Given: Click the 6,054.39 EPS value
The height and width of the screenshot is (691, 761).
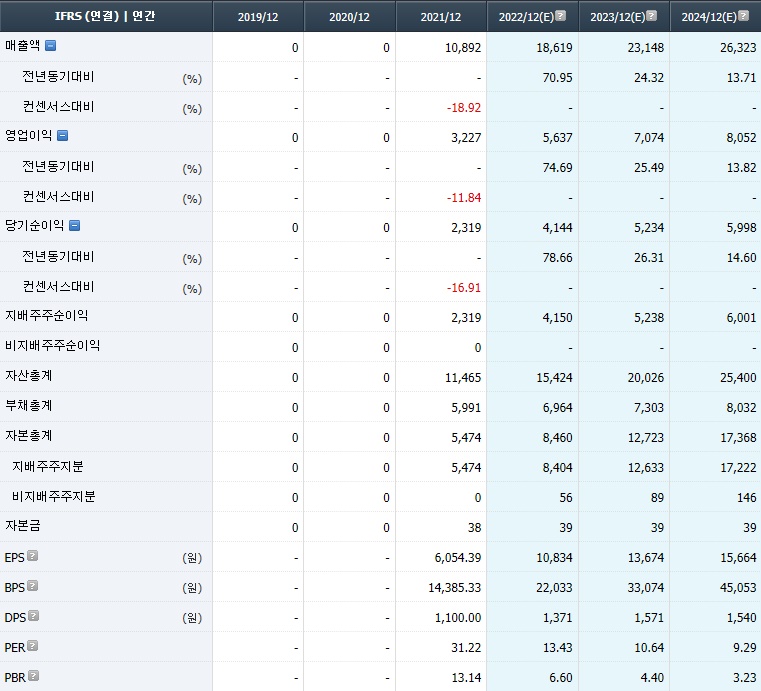Looking at the screenshot, I should [458, 558].
